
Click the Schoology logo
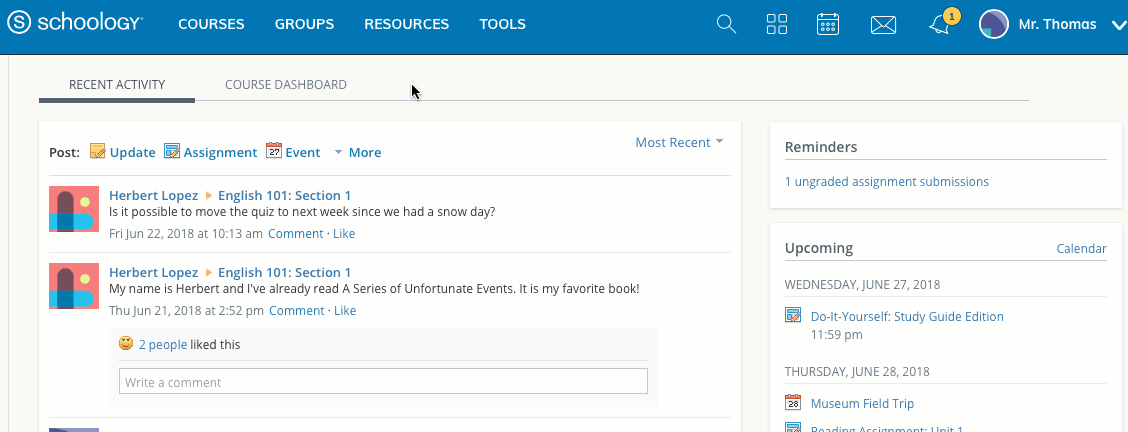(x=75, y=24)
